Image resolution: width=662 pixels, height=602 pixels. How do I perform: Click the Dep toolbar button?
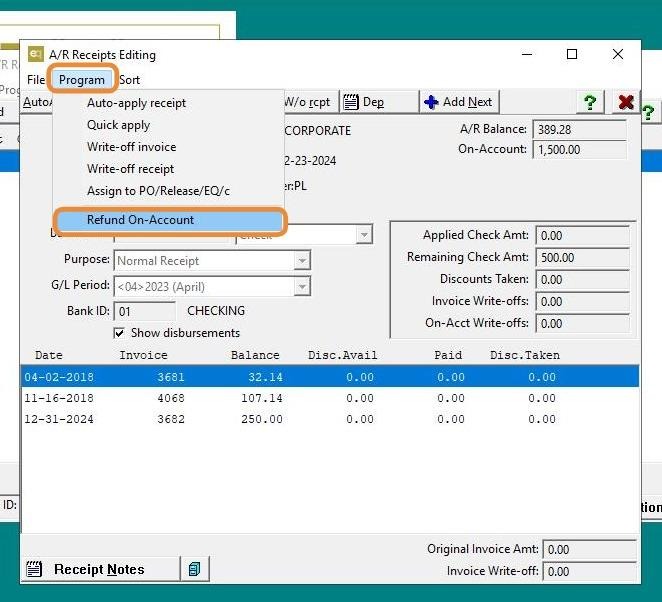coord(379,102)
